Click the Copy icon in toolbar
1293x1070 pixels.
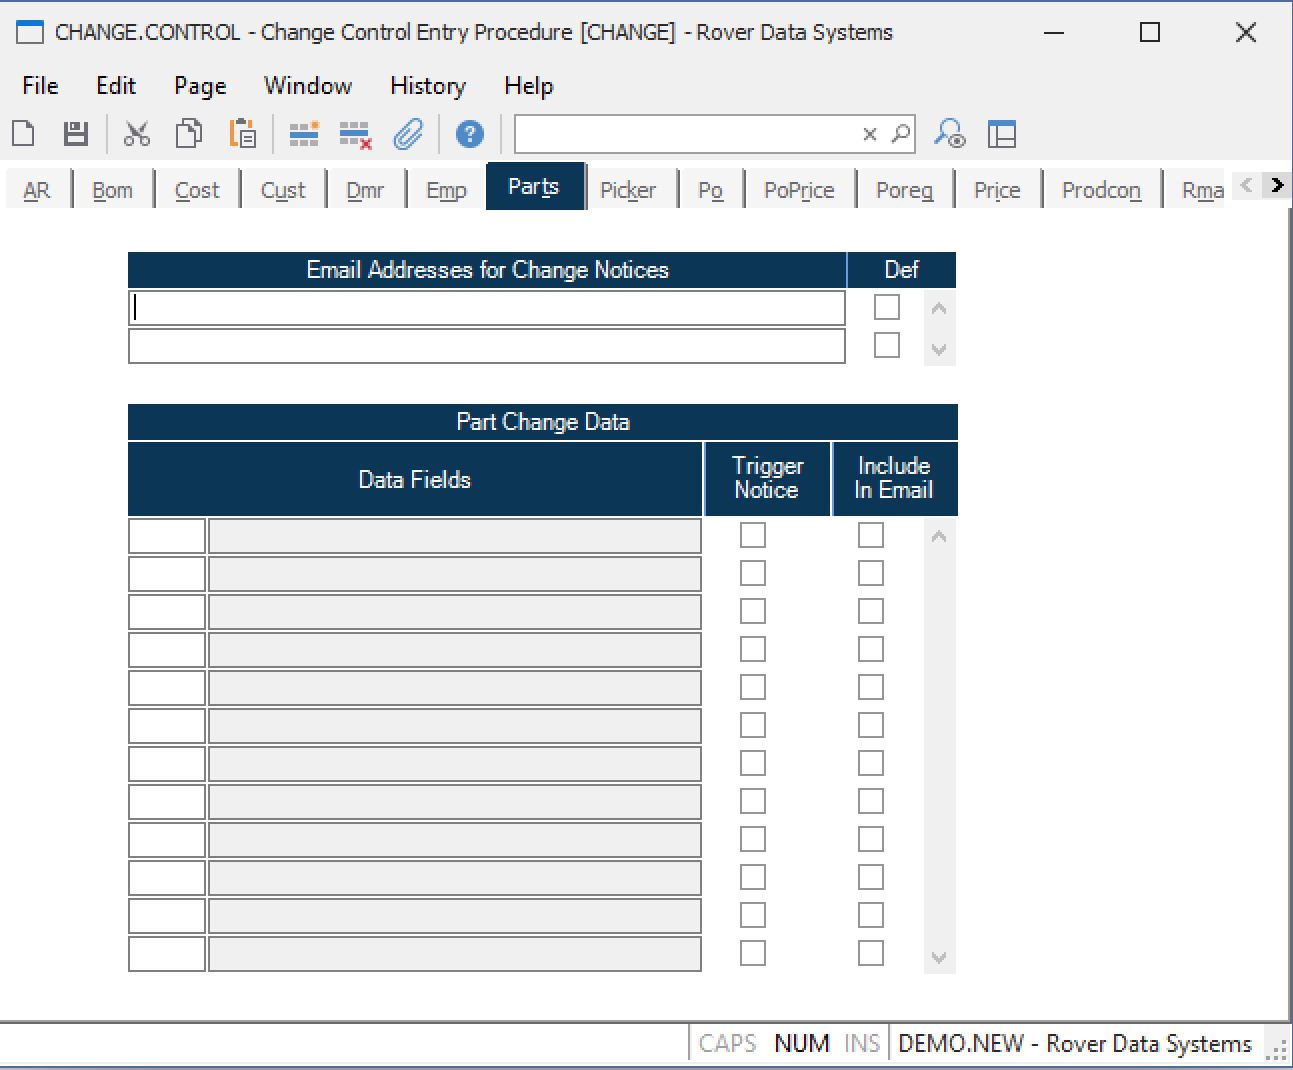pos(189,133)
